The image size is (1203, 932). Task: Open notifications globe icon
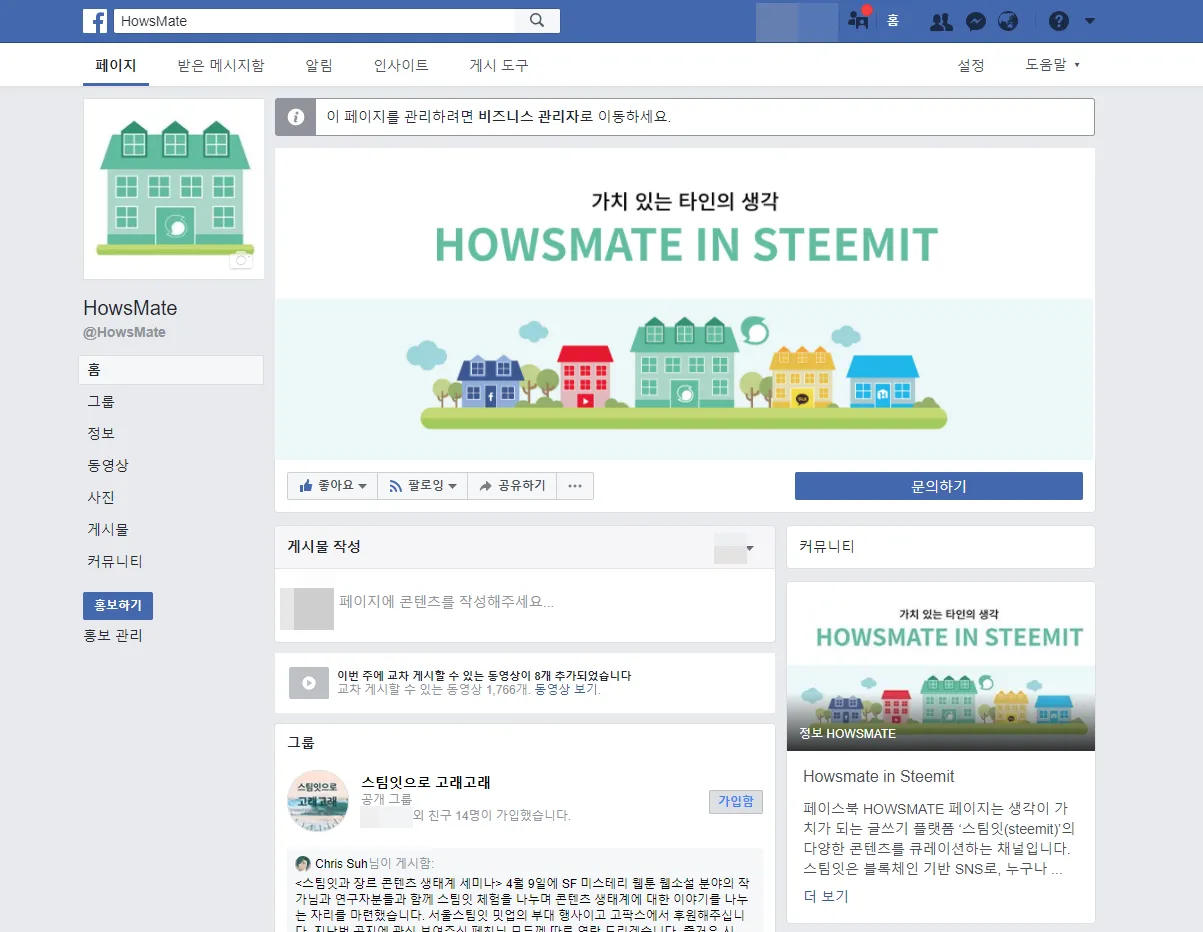[1008, 21]
